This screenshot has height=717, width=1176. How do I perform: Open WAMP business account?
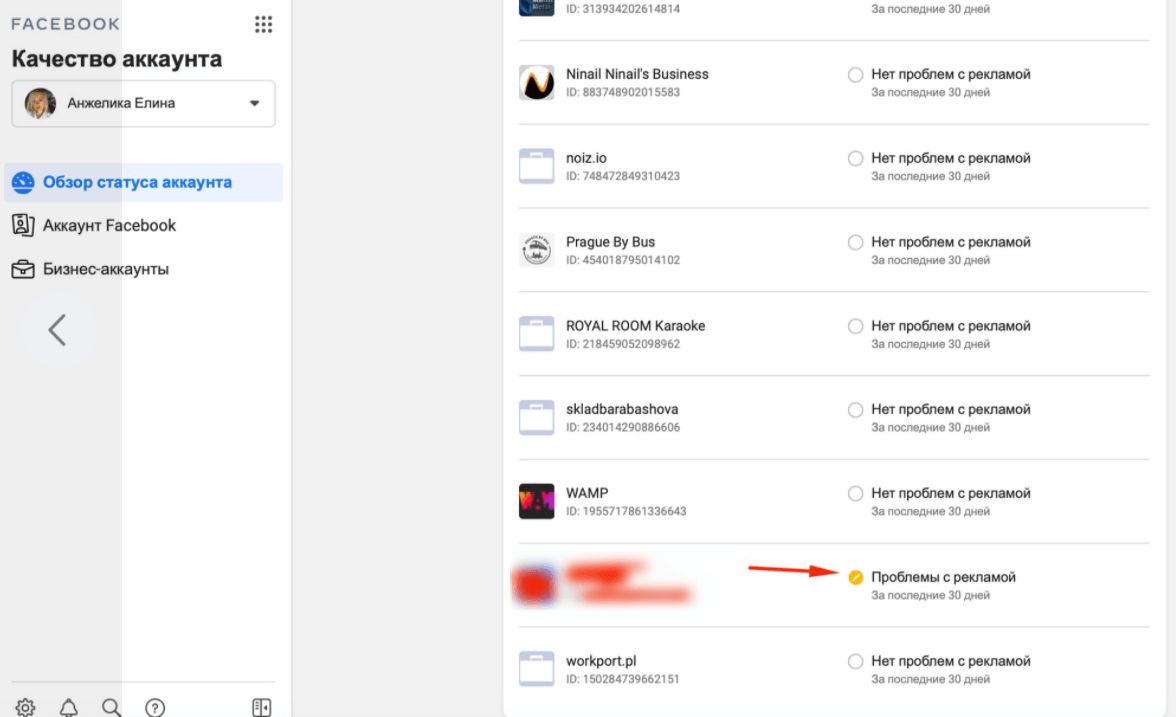586,494
